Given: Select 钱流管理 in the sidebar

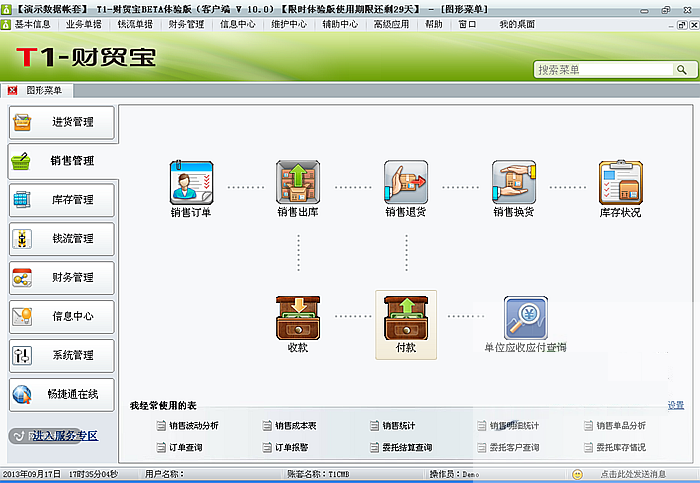Looking at the screenshot, I should 62,239.
